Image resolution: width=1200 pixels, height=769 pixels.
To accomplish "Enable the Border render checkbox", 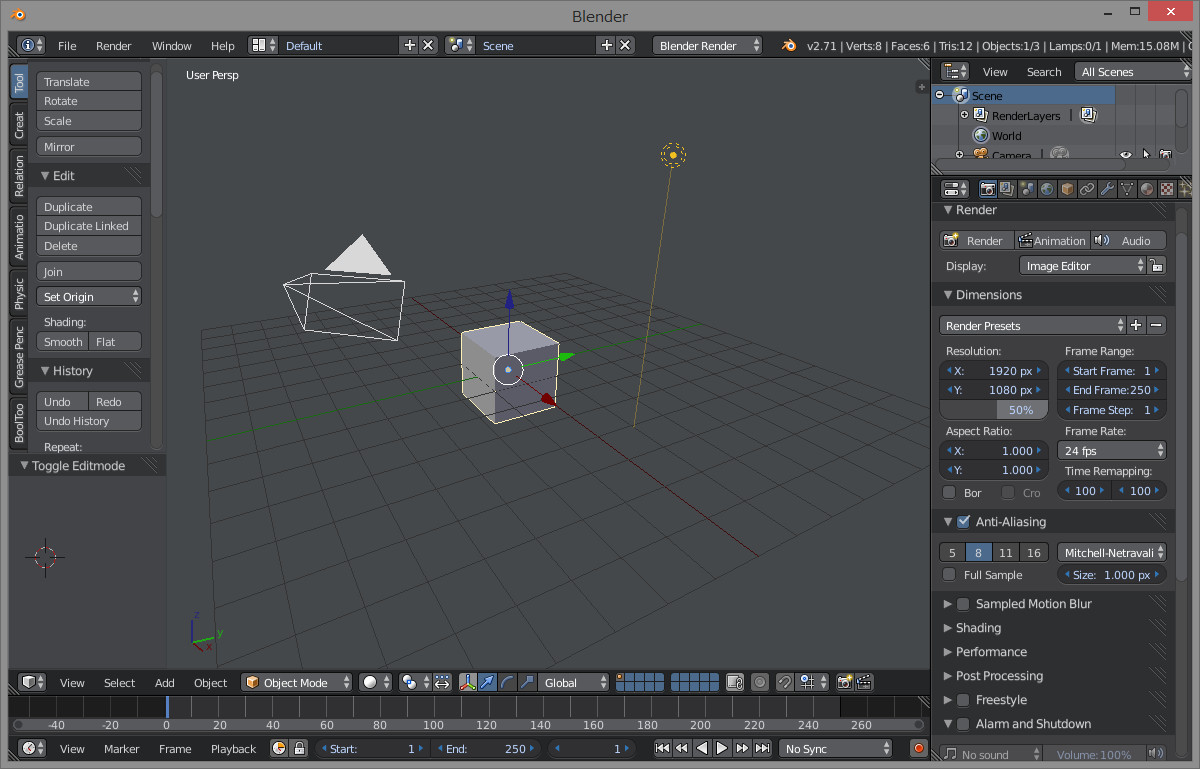I will click(949, 492).
